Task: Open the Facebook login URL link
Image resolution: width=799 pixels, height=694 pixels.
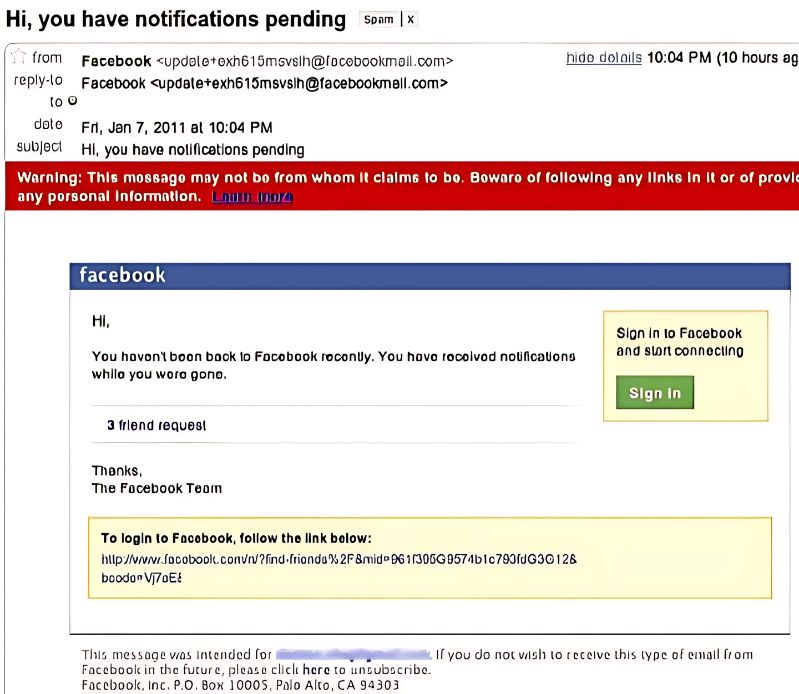Action: 338,560
